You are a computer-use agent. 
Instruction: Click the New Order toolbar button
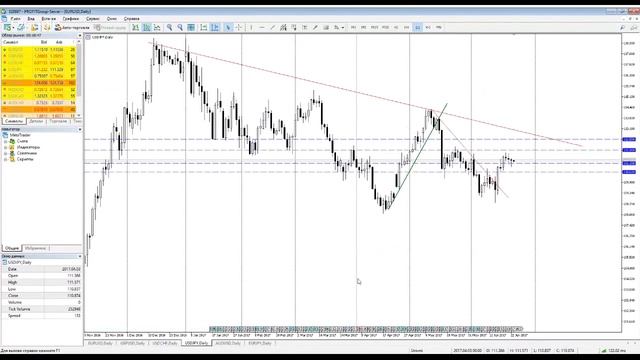[109, 27]
